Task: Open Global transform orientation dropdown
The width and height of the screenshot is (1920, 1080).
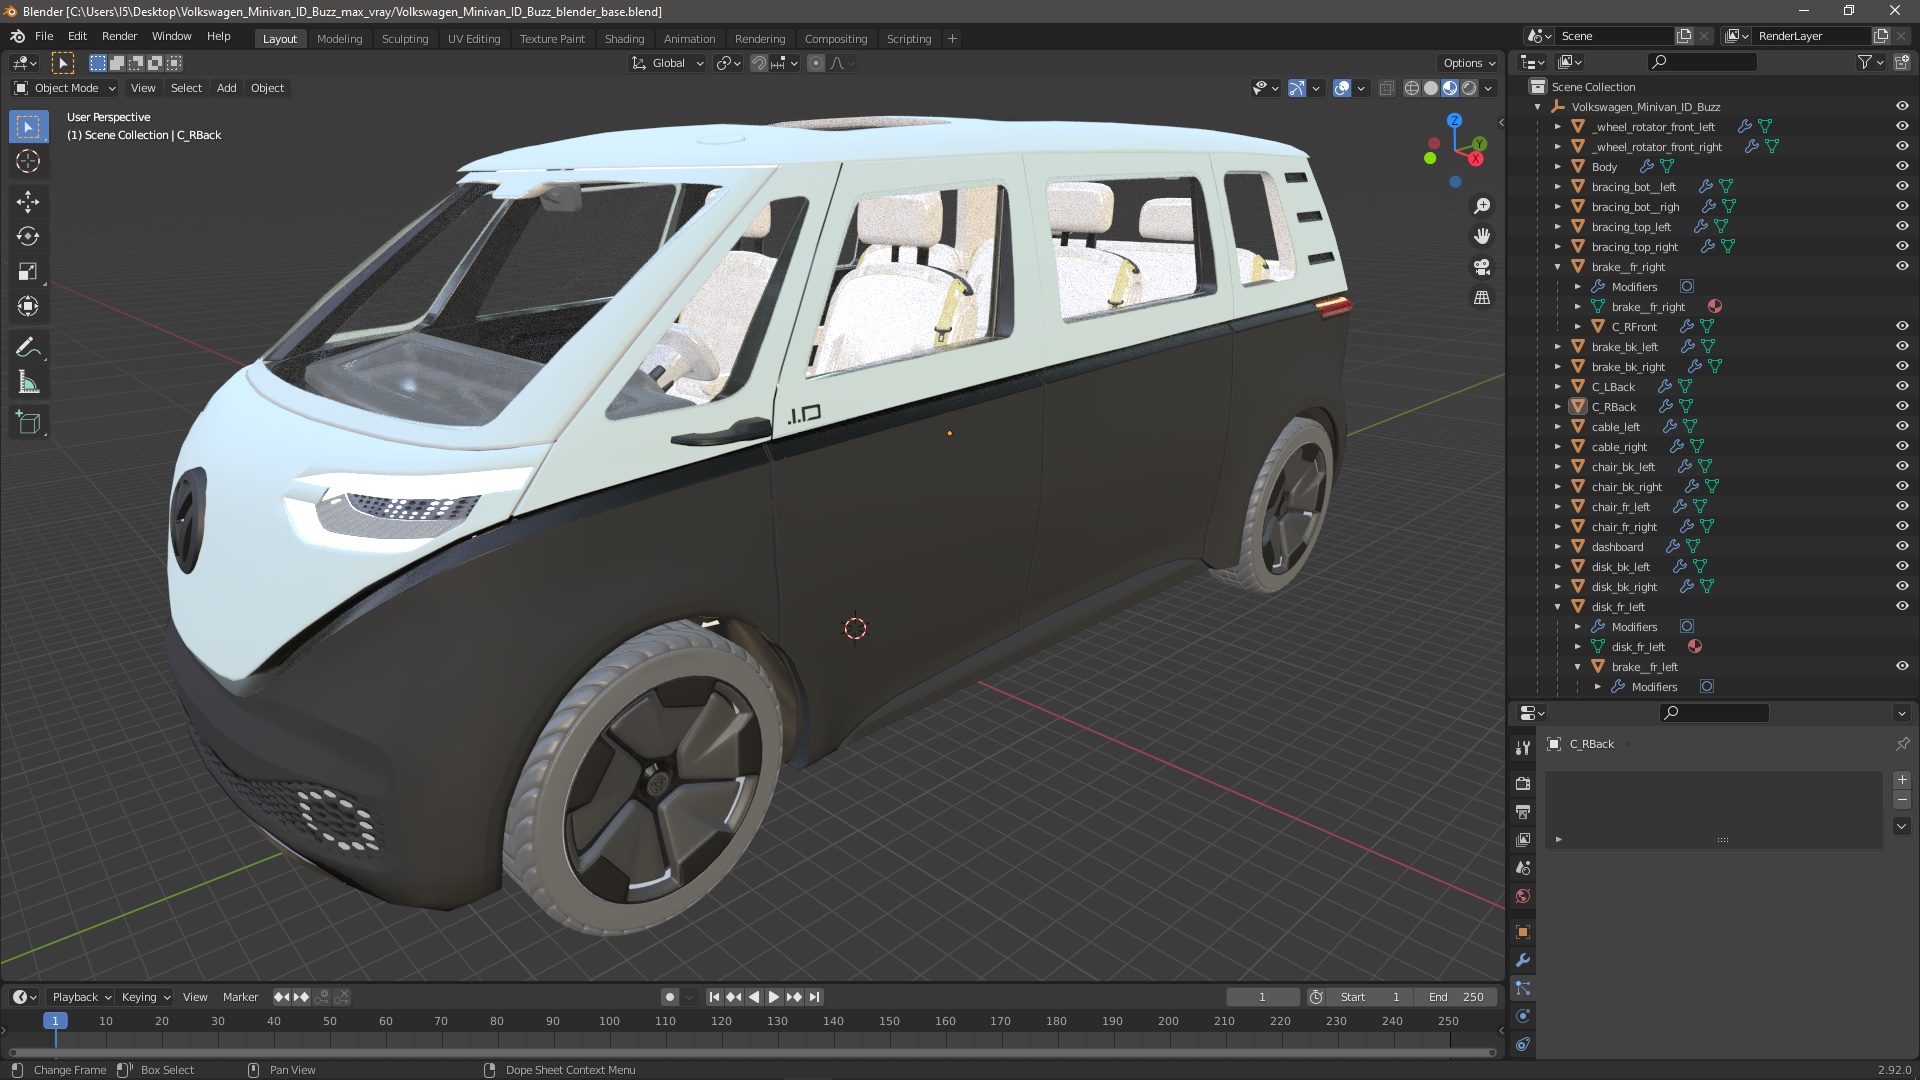Action: pyautogui.click(x=668, y=63)
